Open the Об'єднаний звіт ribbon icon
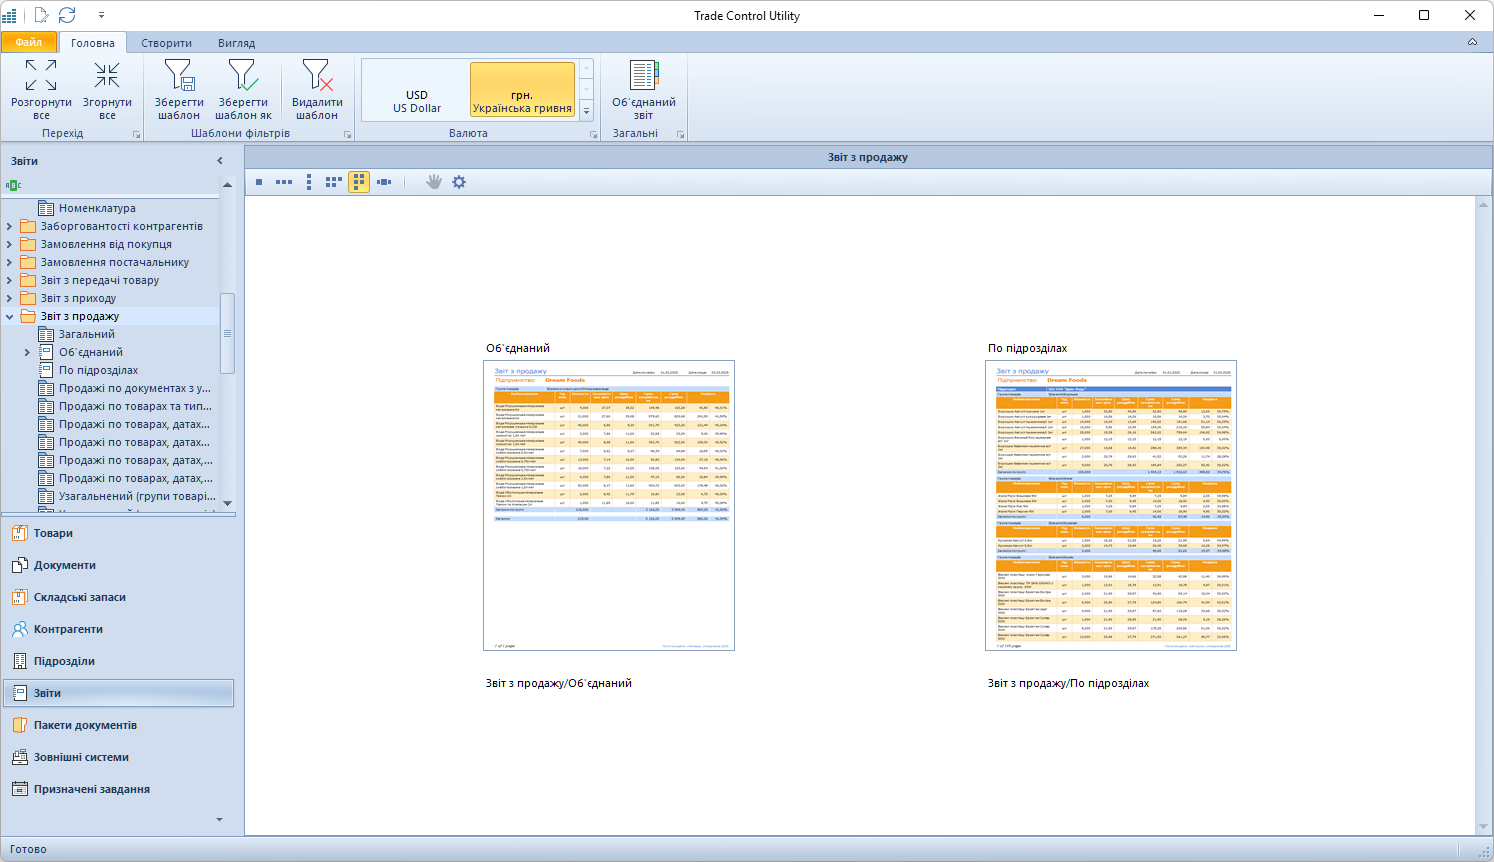1494x862 pixels. (x=643, y=76)
